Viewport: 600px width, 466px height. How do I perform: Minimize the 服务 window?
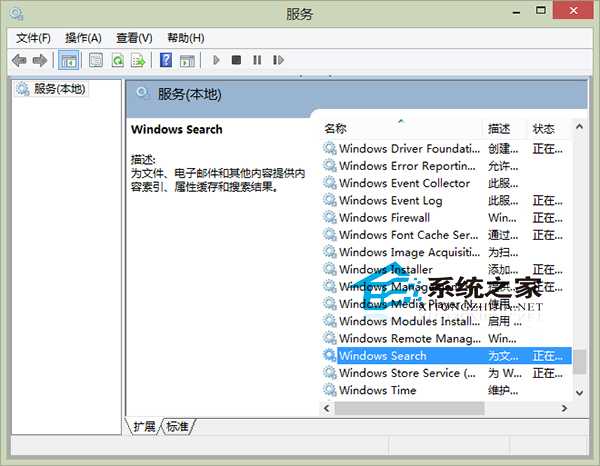point(517,11)
